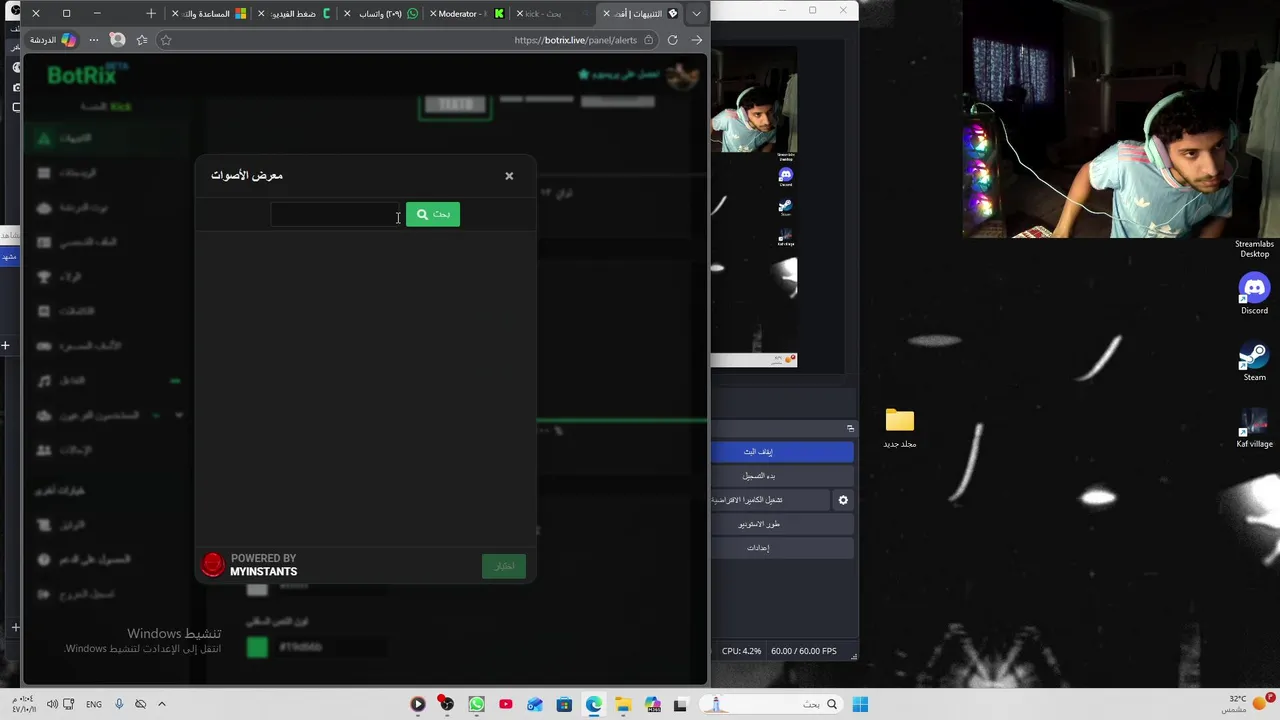This screenshot has height=720, width=1280.
Task: Click the browser forward arrow icon
Action: pyautogui.click(x=697, y=40)
